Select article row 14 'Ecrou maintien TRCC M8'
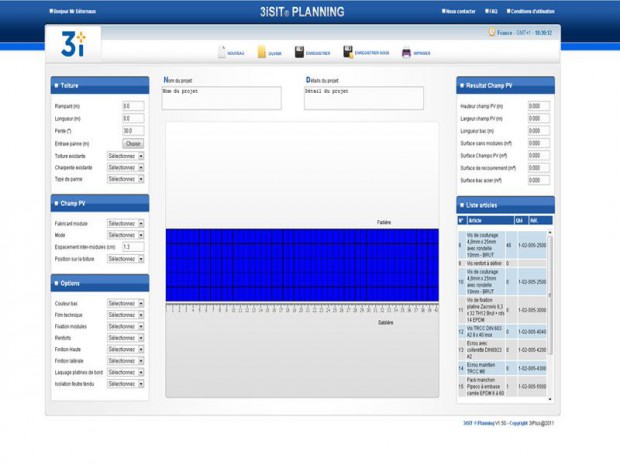620x465 pixels. (502, 368)
